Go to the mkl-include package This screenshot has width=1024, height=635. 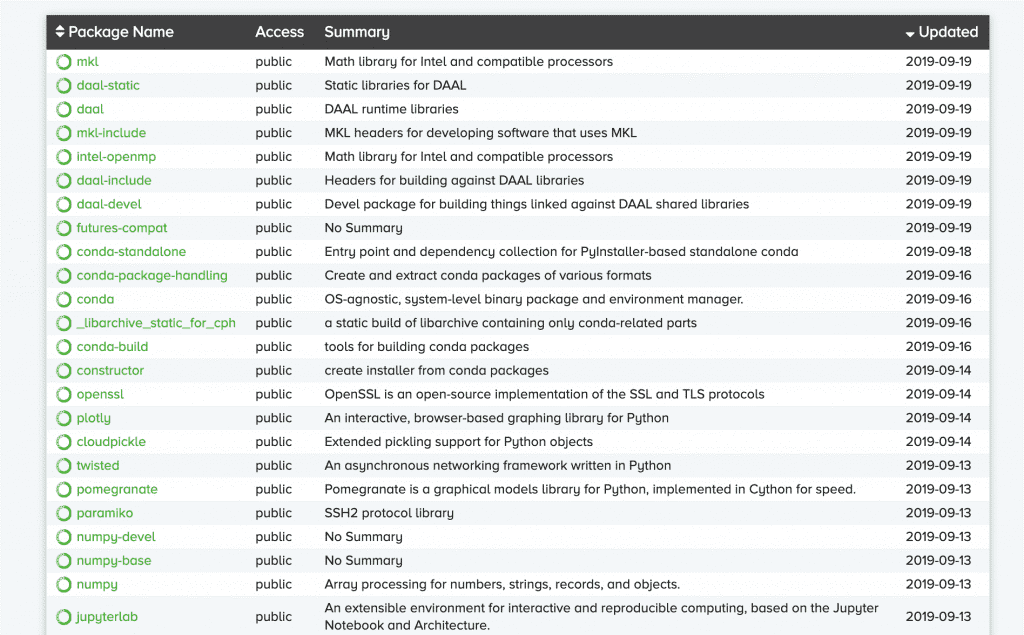[x=111, y=133]
